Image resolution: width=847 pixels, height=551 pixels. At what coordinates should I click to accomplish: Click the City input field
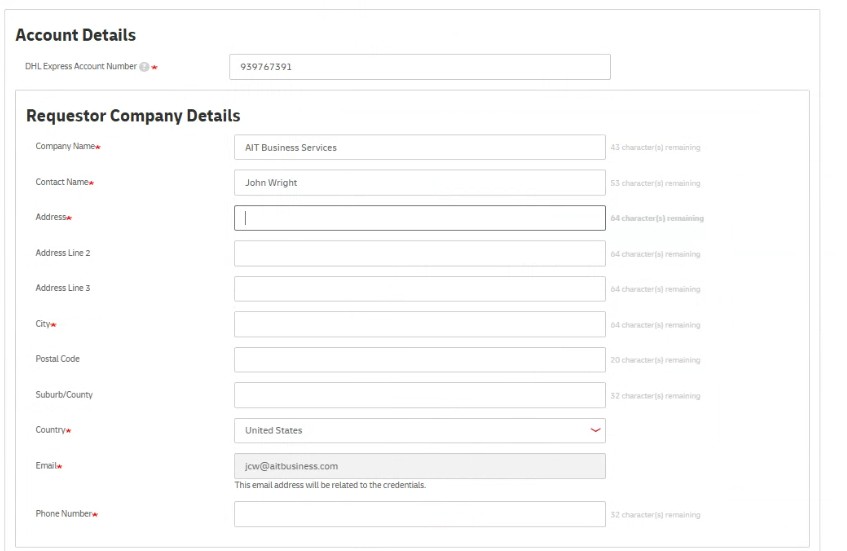(419, 325)
